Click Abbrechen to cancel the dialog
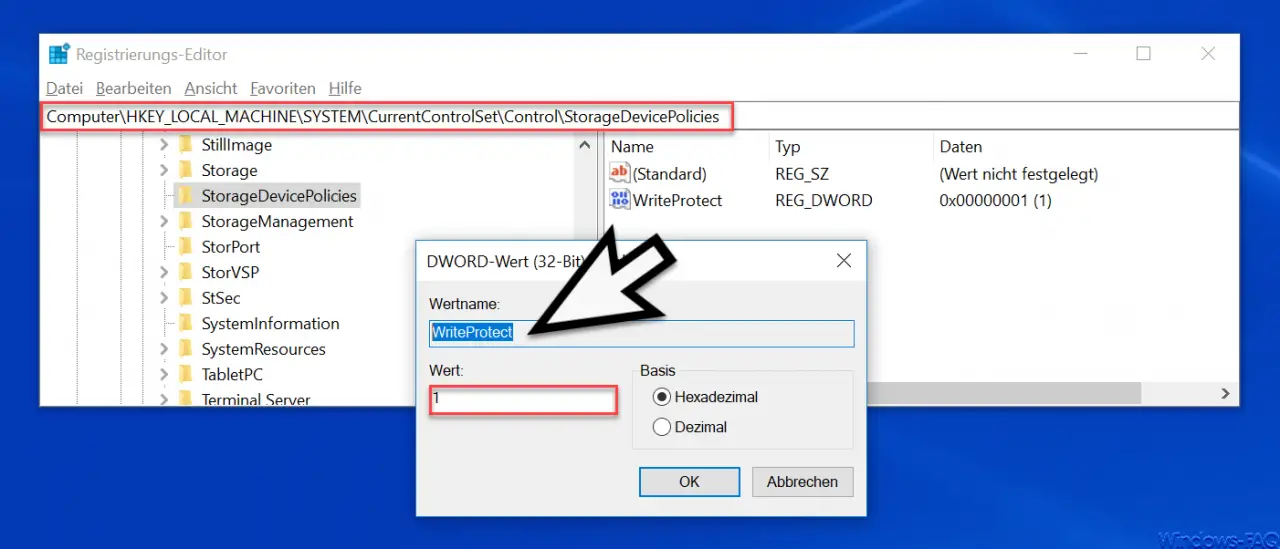This screenshot has width=1280, height=549. point(802,481)
